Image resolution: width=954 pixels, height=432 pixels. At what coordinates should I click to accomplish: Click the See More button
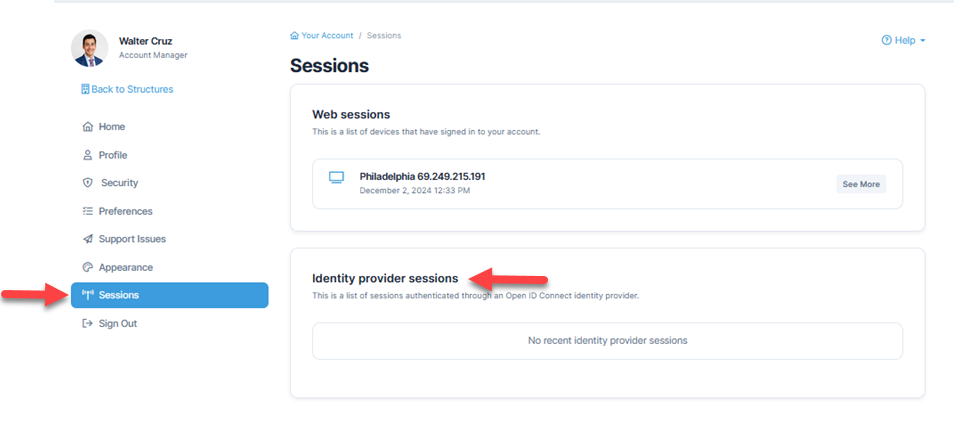[861, 184]
